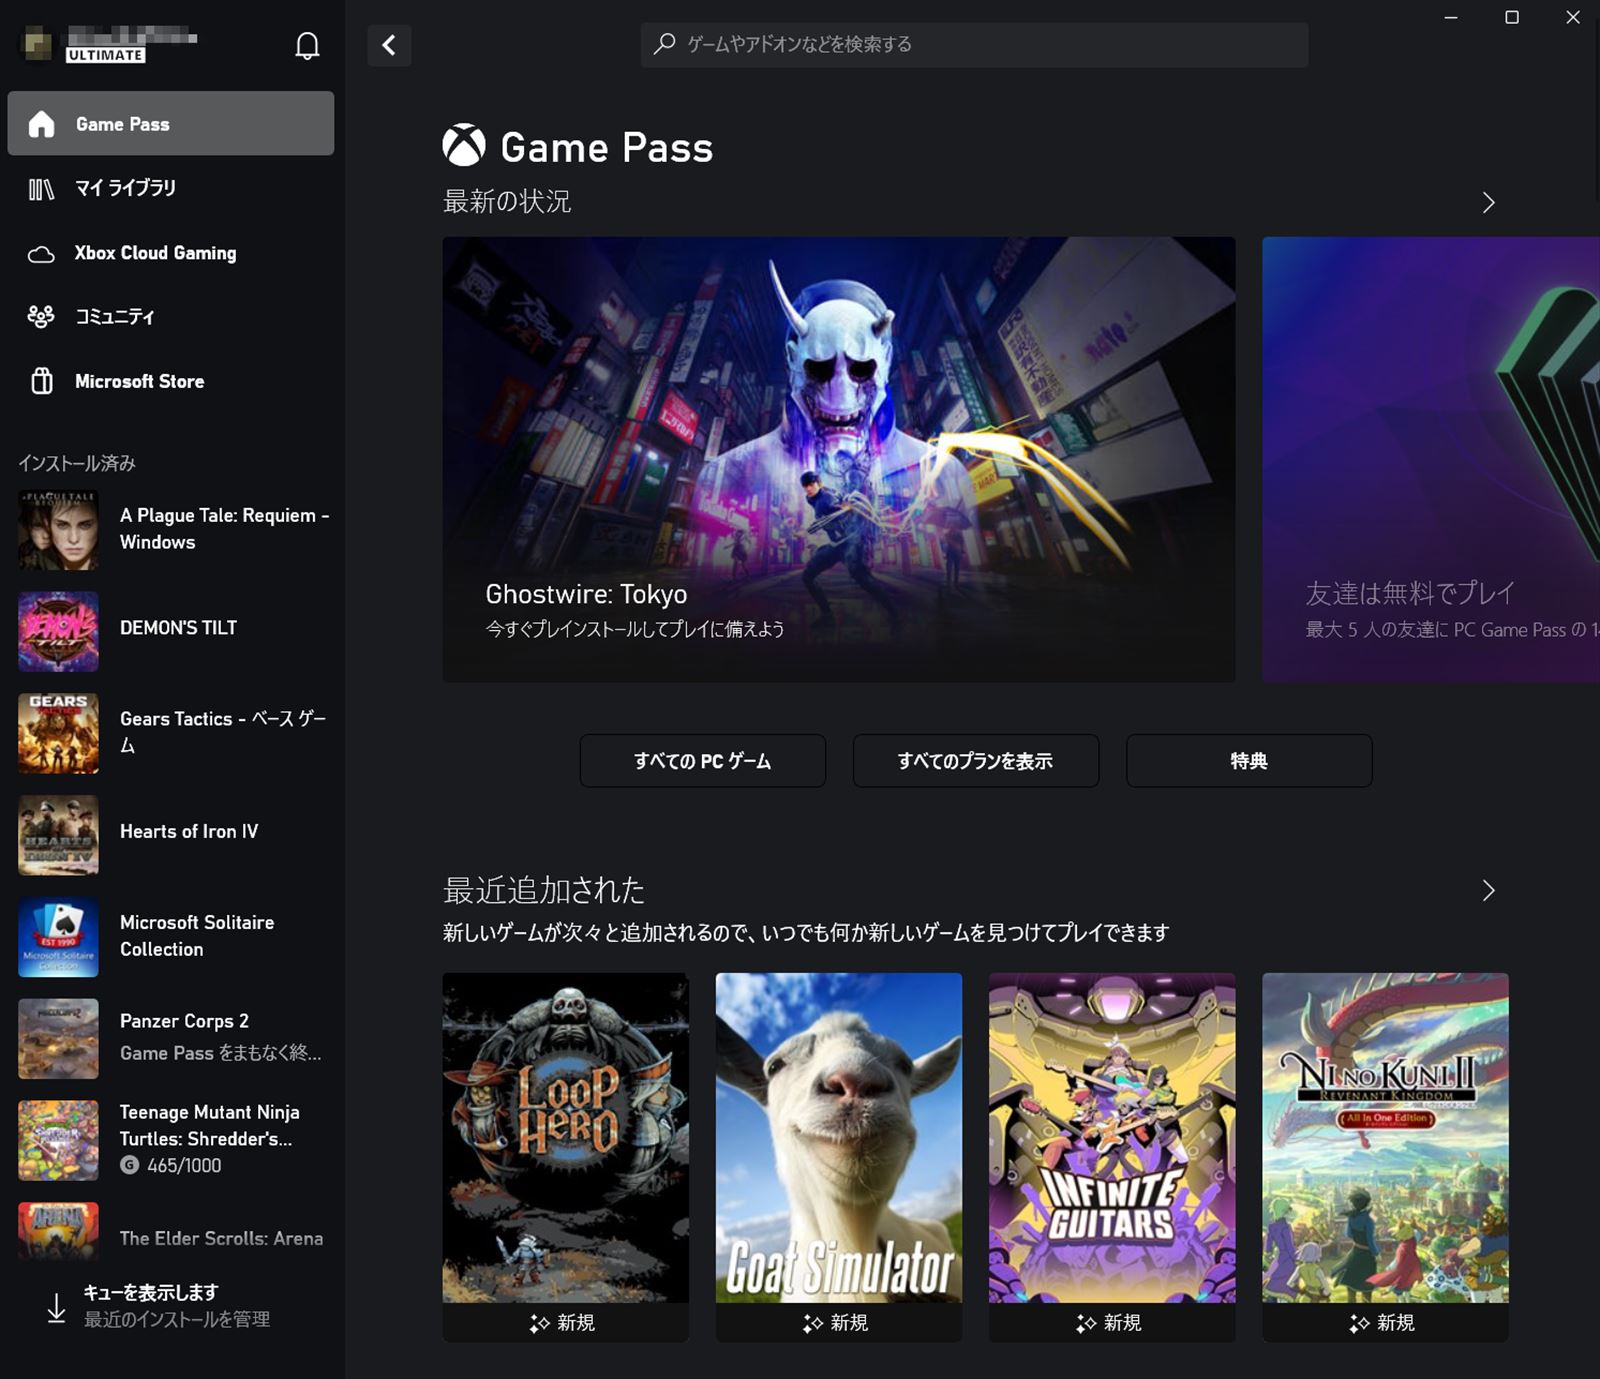Click the Panzer Corps 2 icon
Screen dimensions: 1600x1379
click(x=58, y=1039)
